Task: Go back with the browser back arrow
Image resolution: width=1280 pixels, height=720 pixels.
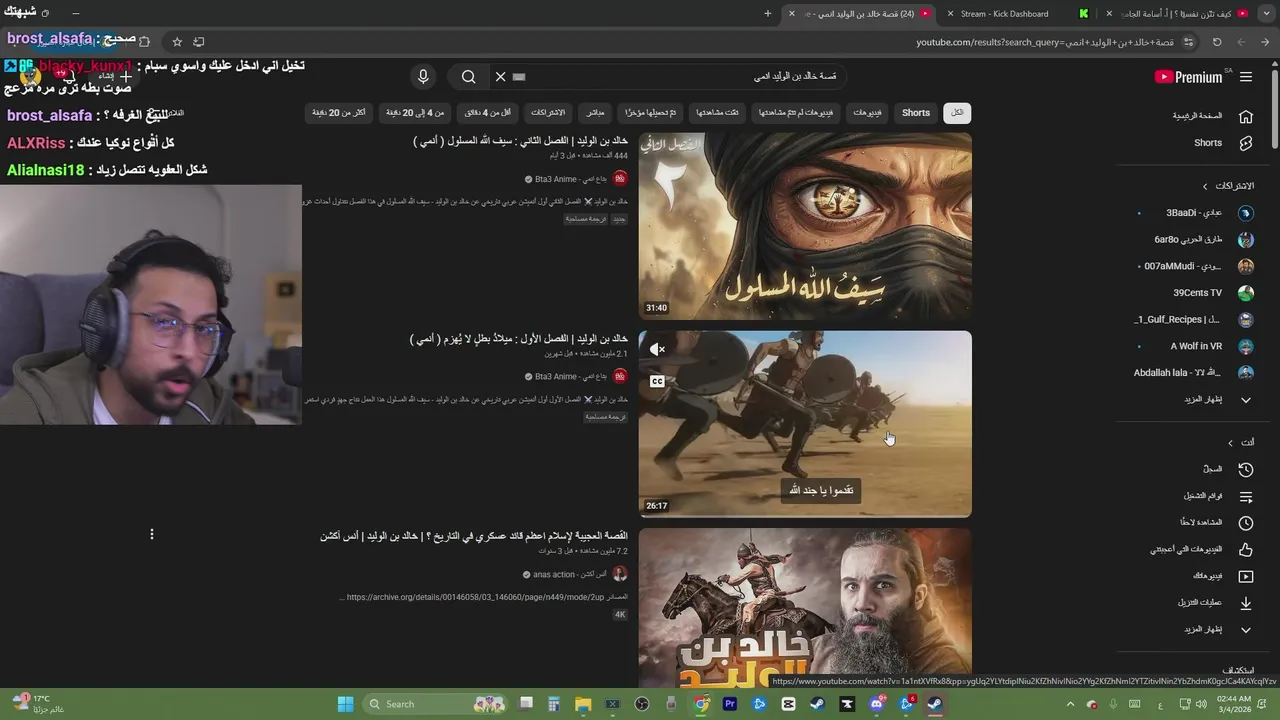Action: [x=1265, y=42]
